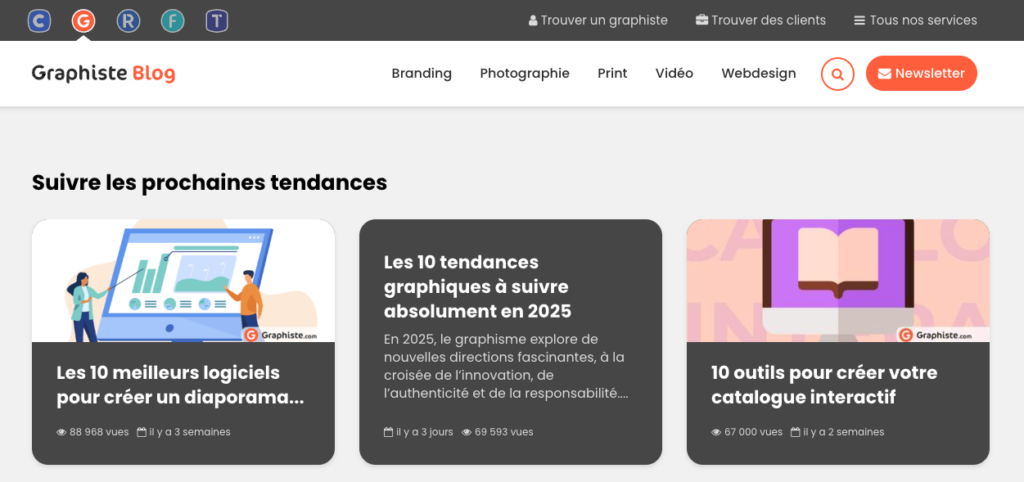Open the catalogue interactif article title

click(823, 385)
